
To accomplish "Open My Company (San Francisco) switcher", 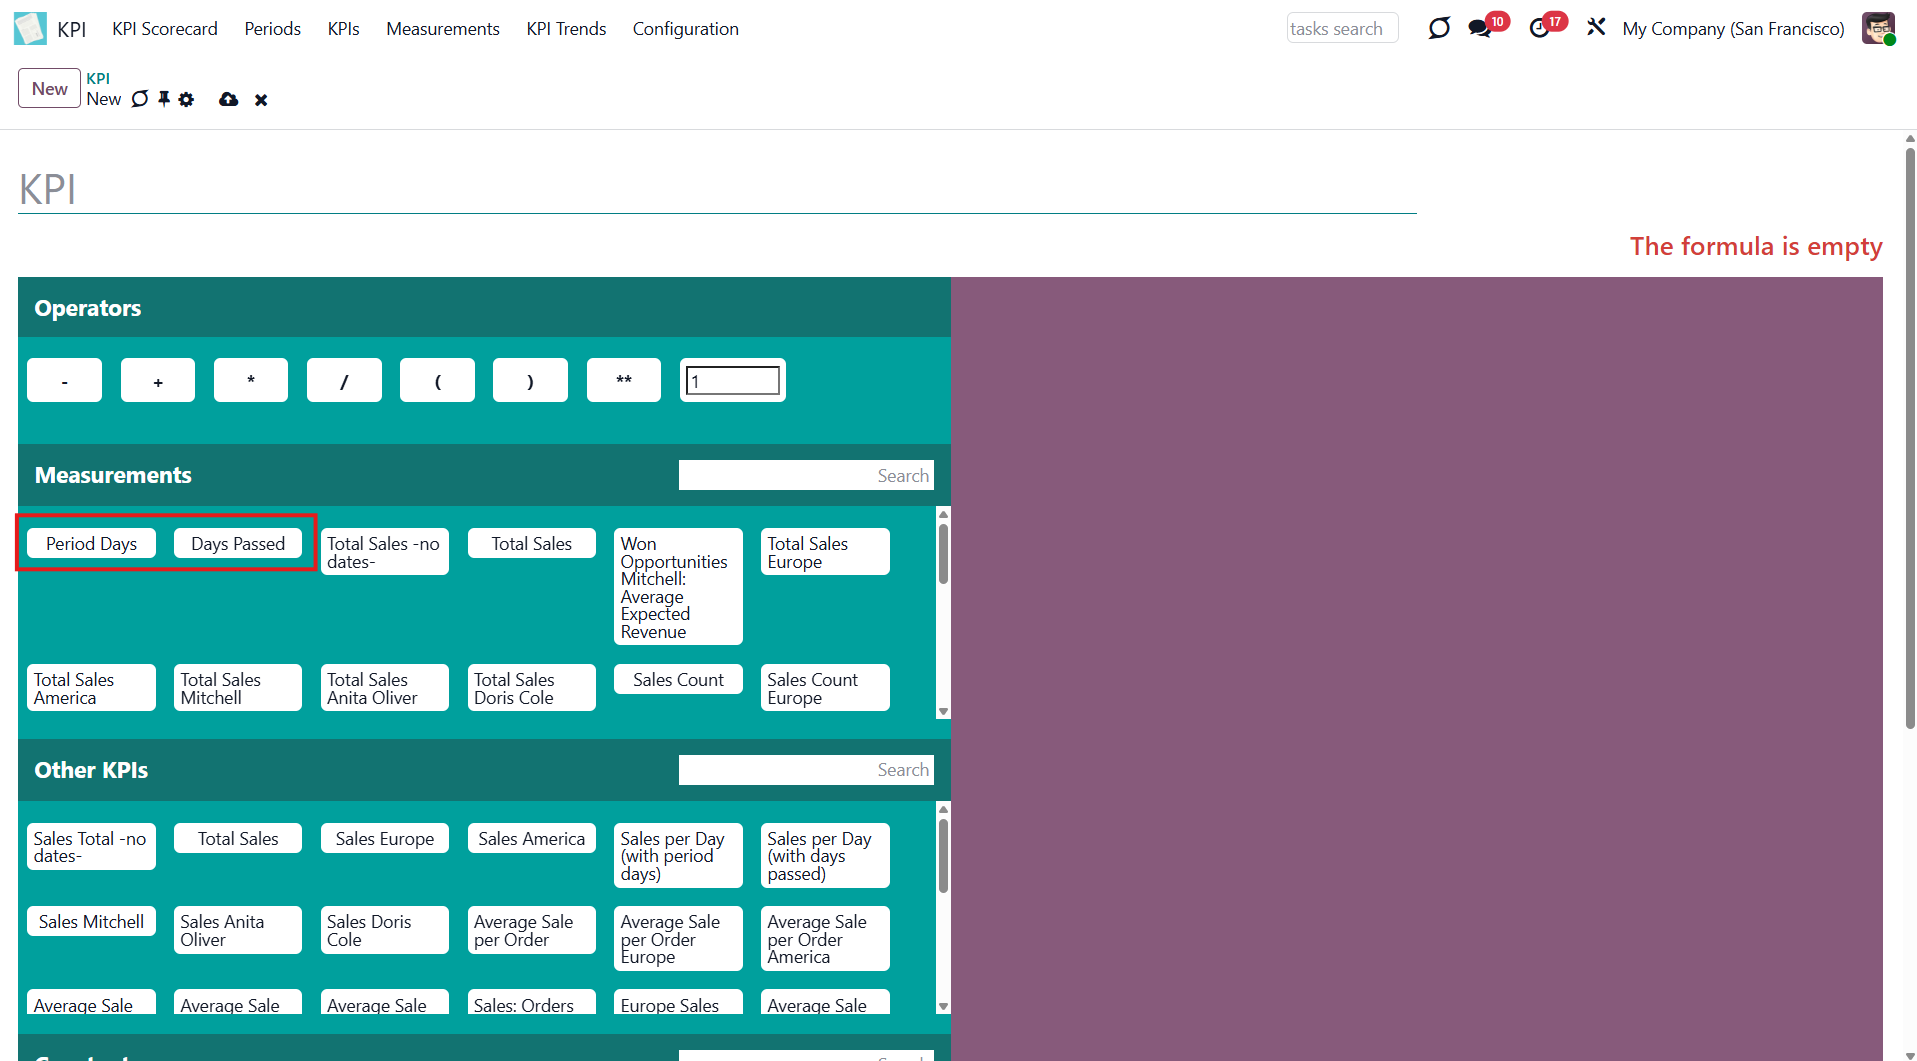I will point(1733,29).
